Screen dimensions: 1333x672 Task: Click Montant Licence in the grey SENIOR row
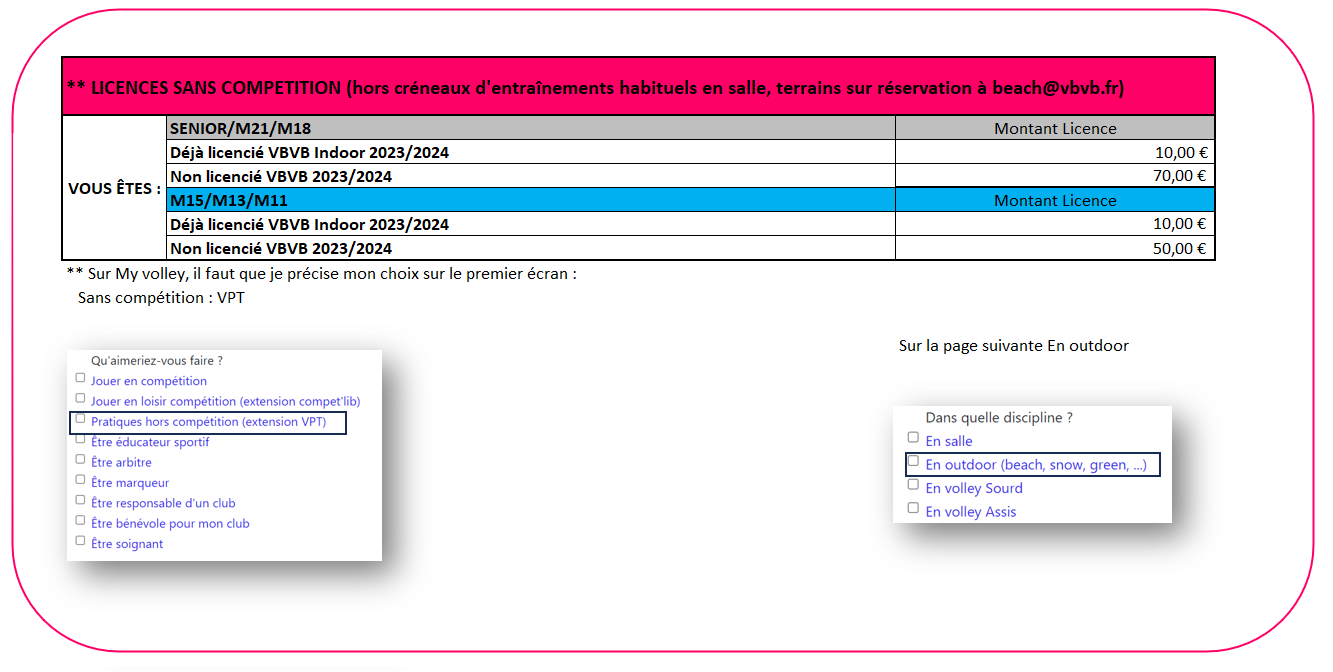(x=1055, y=128)
